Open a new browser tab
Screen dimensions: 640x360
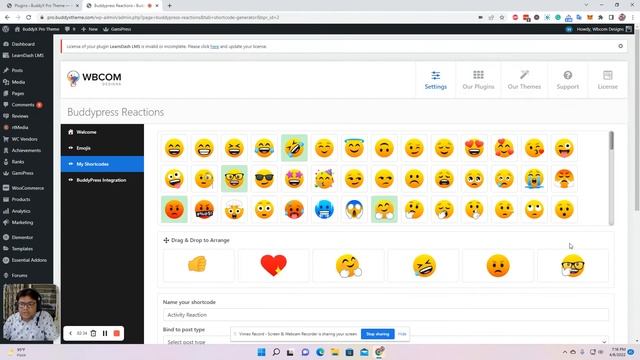coord(169,6)
